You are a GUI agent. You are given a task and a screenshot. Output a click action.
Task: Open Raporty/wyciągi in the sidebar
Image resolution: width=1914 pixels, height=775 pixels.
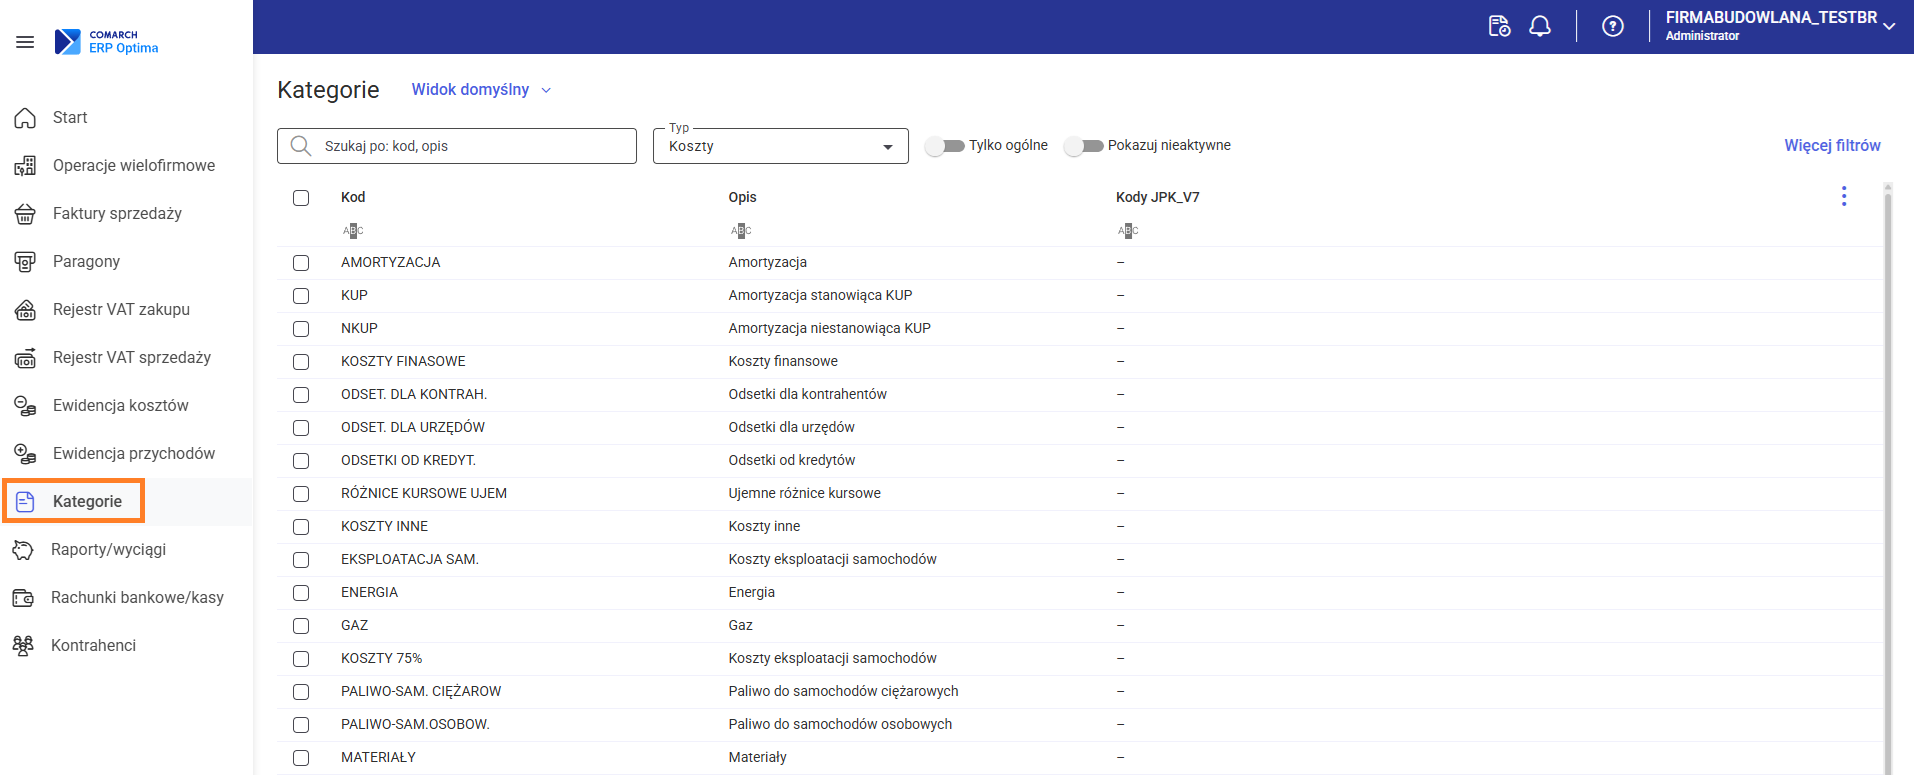click(108, 550)
